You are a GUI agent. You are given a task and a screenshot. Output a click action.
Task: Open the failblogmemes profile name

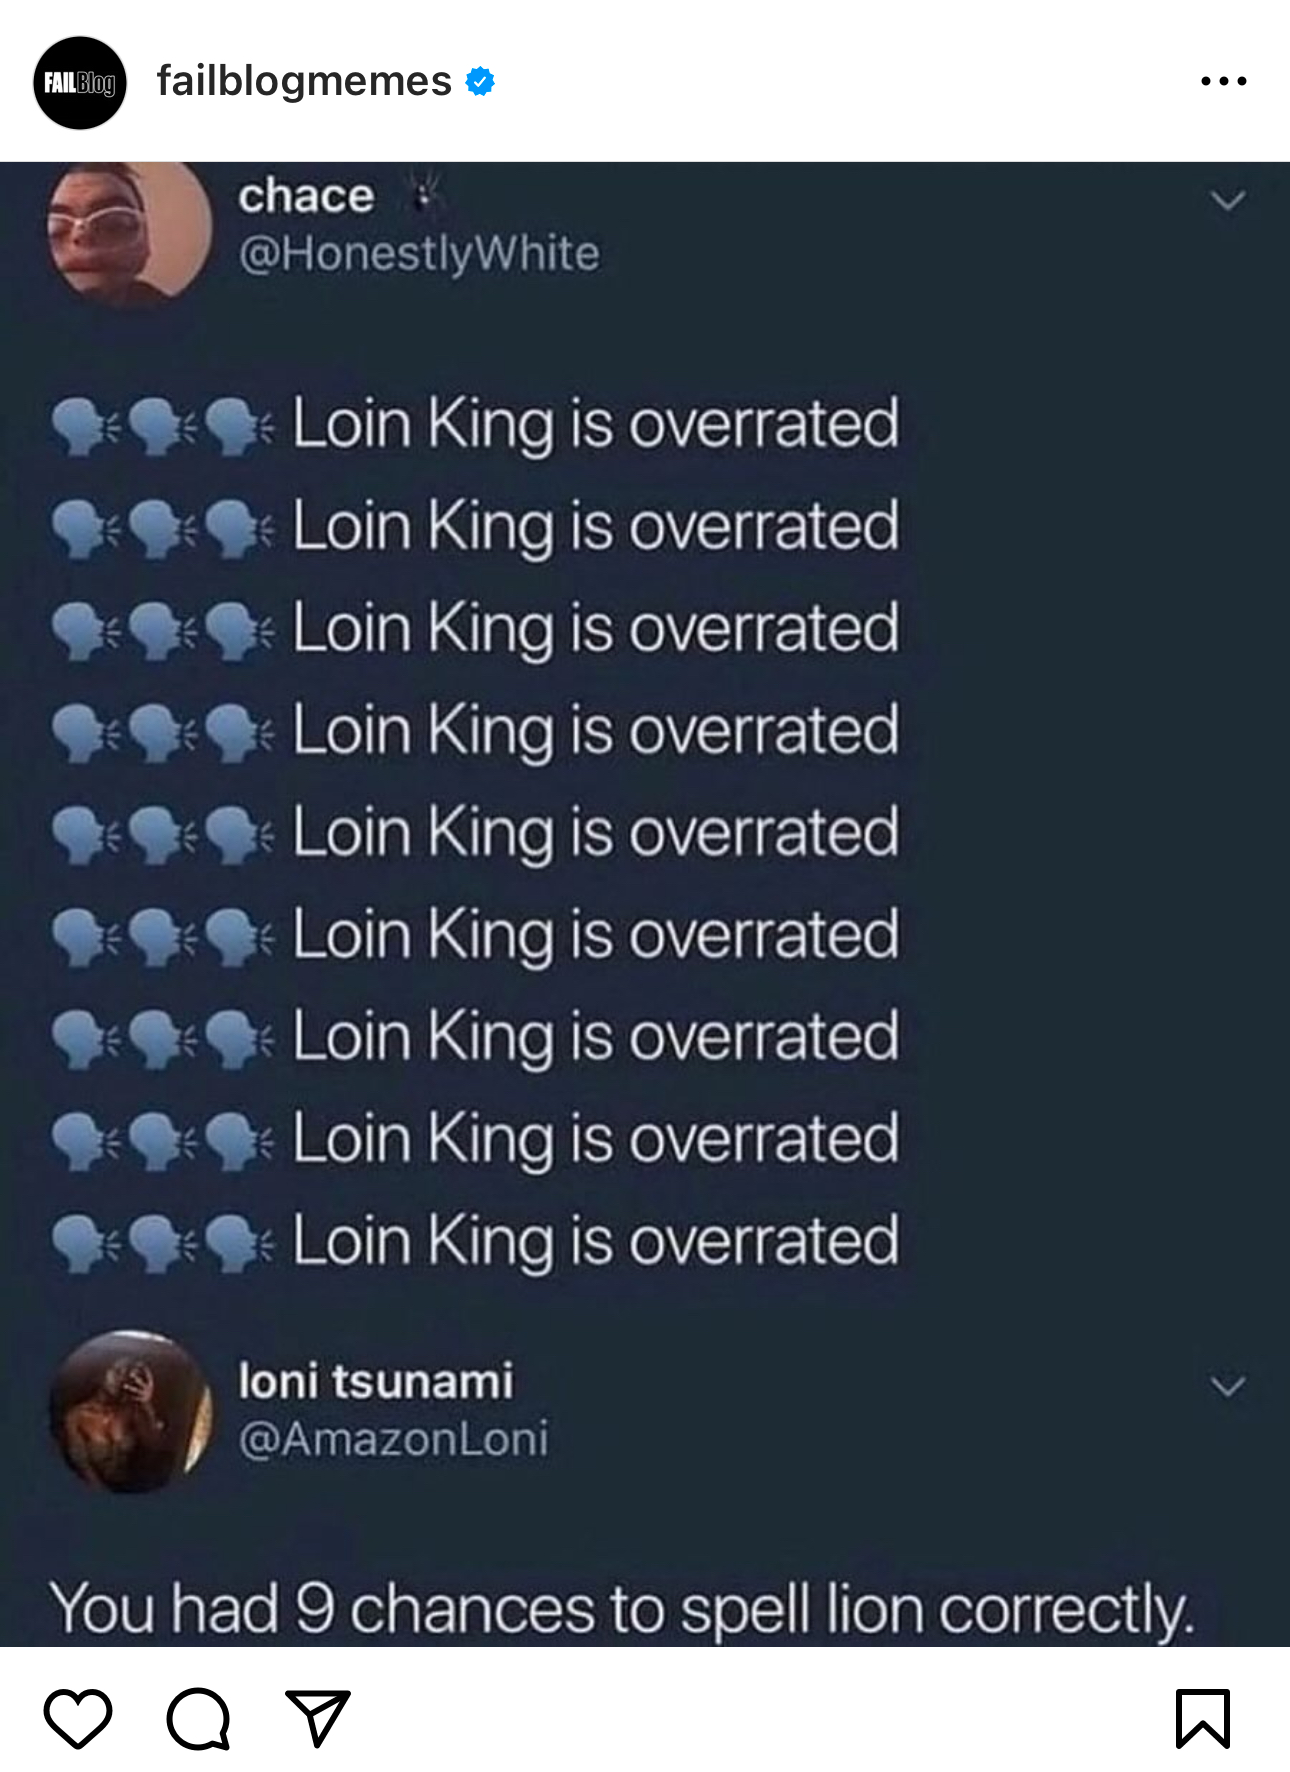point(304,81)
